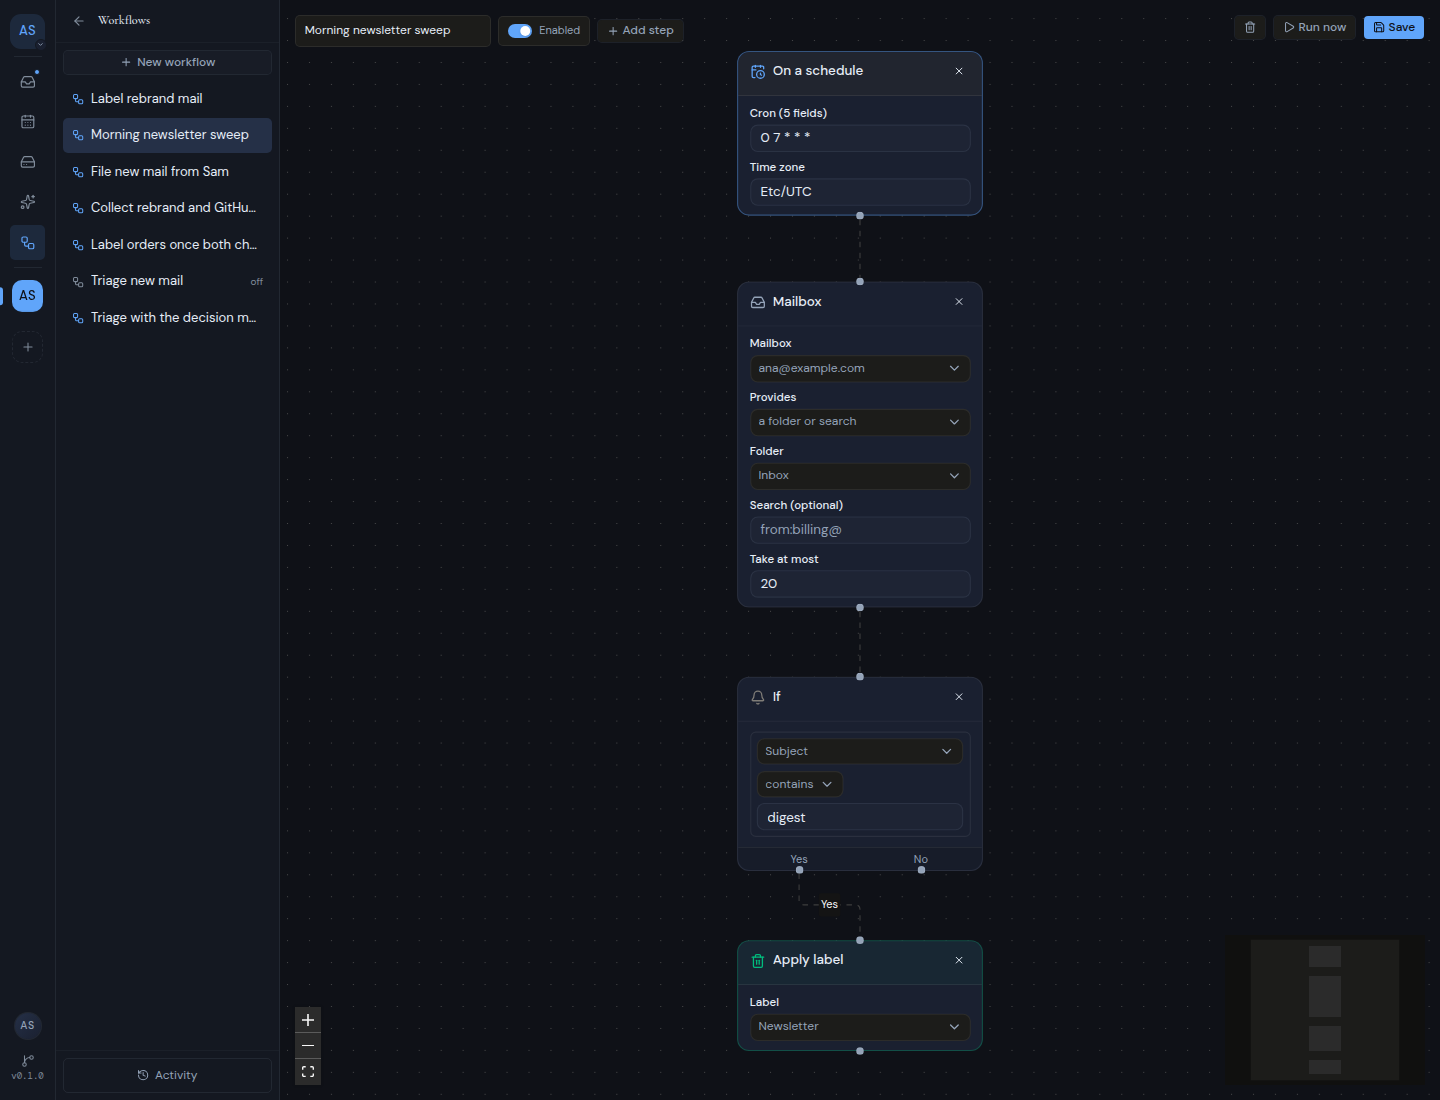Toggle the Enabled switch off

[x=520, y=31]
